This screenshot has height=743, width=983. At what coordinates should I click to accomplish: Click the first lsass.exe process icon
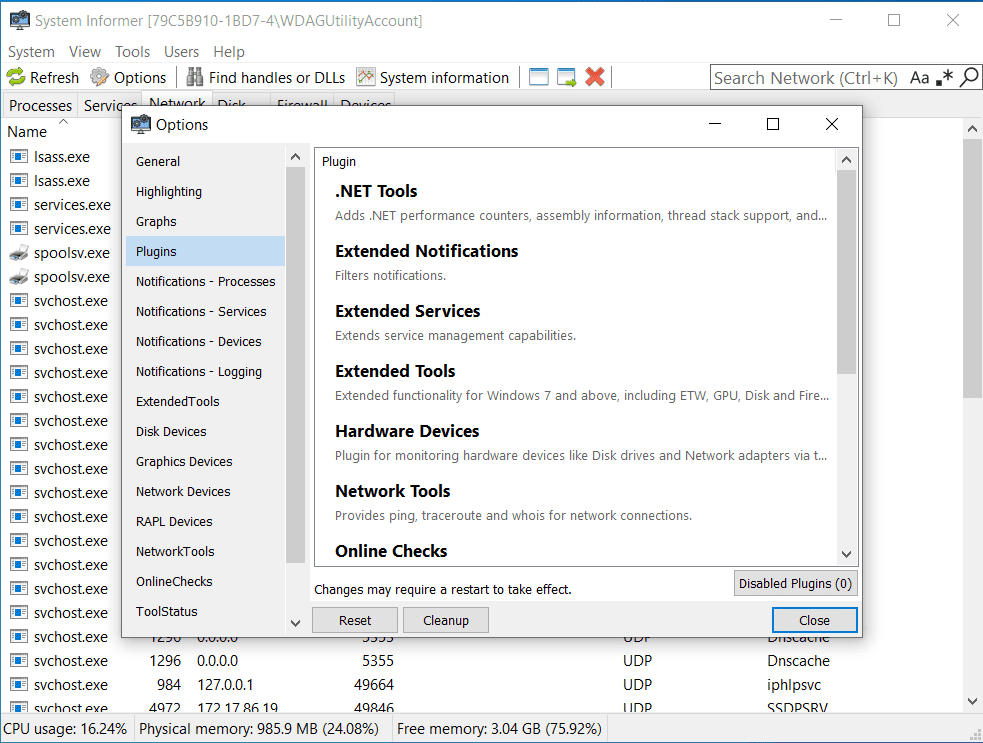[19, 156]
